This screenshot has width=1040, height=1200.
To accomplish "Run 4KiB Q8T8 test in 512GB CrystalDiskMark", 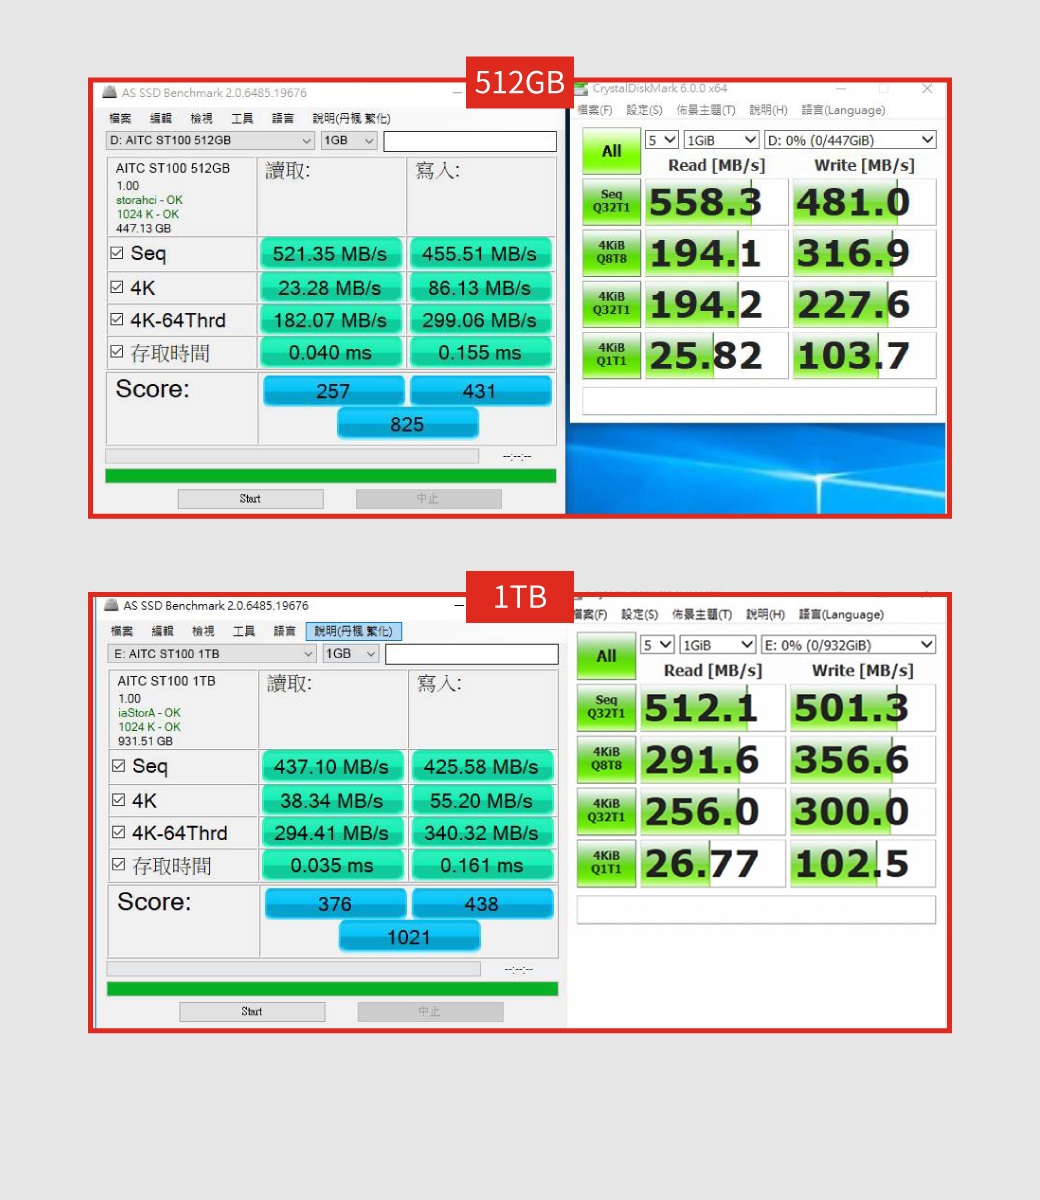I will coord(611,253).
